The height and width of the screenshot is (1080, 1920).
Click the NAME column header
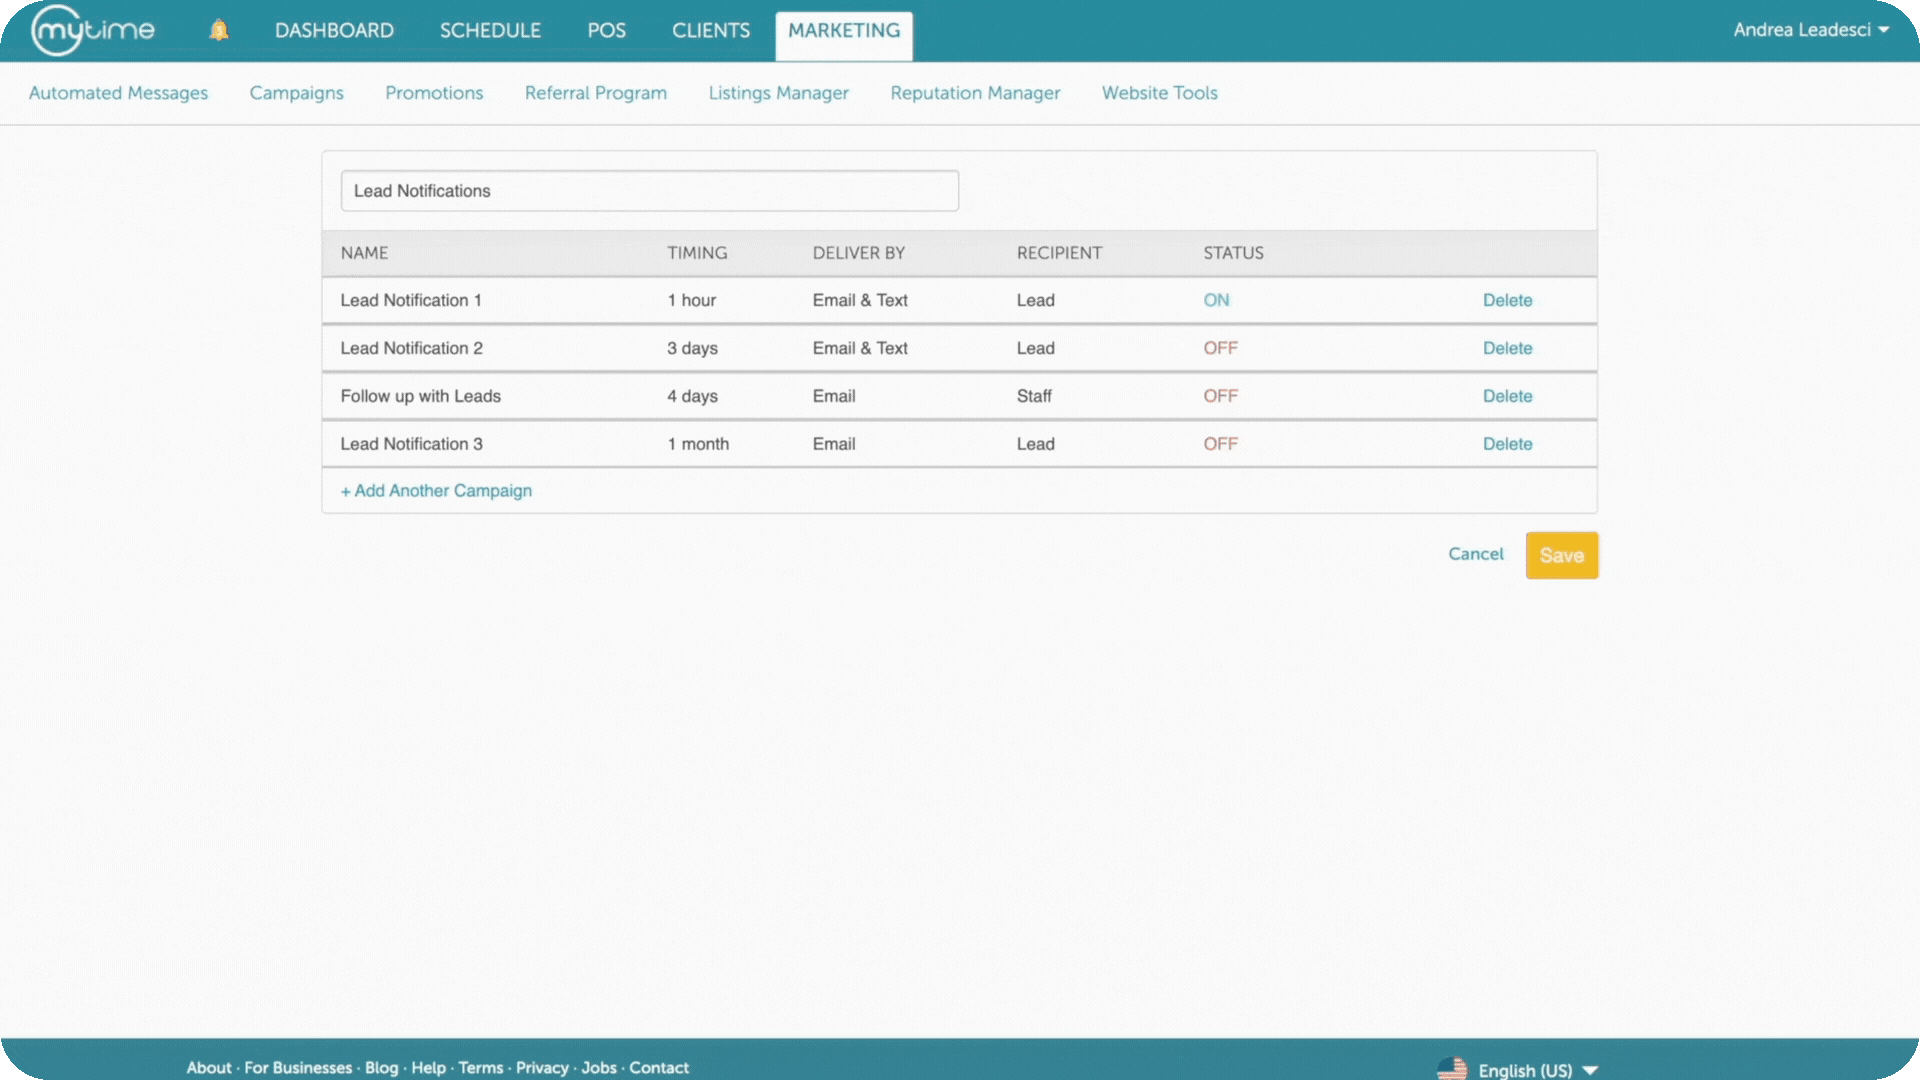coord(364,253)
